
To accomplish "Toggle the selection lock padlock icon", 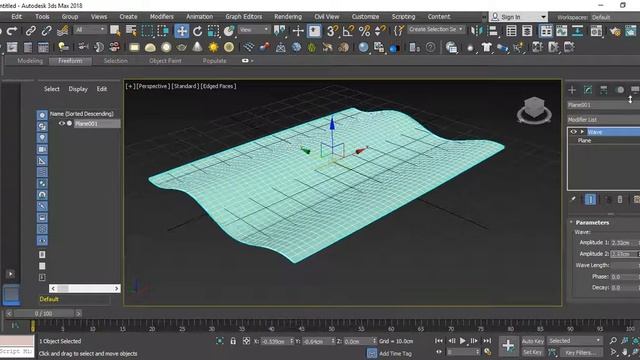I will pyautogui.click(x=233, y=341).
